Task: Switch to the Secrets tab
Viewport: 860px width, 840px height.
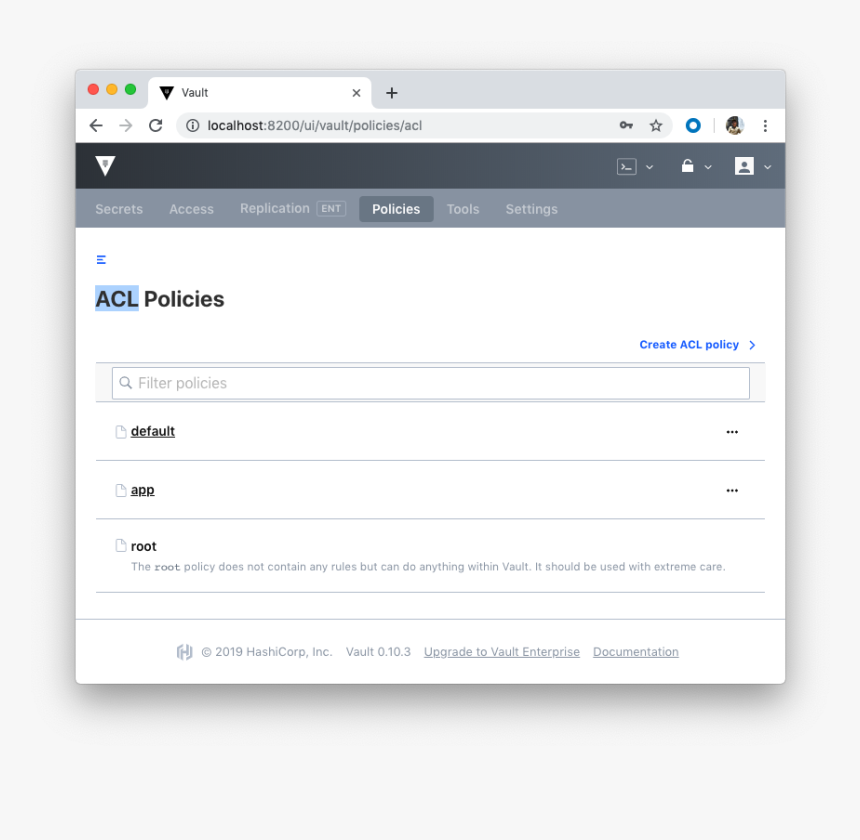Action: 119,209
